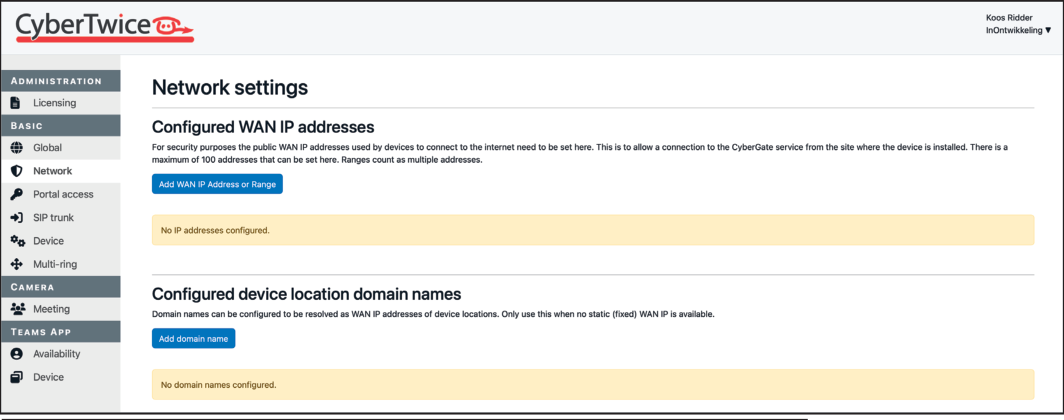Click Configured device location domain names heading
This screenshot has width=1064, height=420.
click(307, 294)
